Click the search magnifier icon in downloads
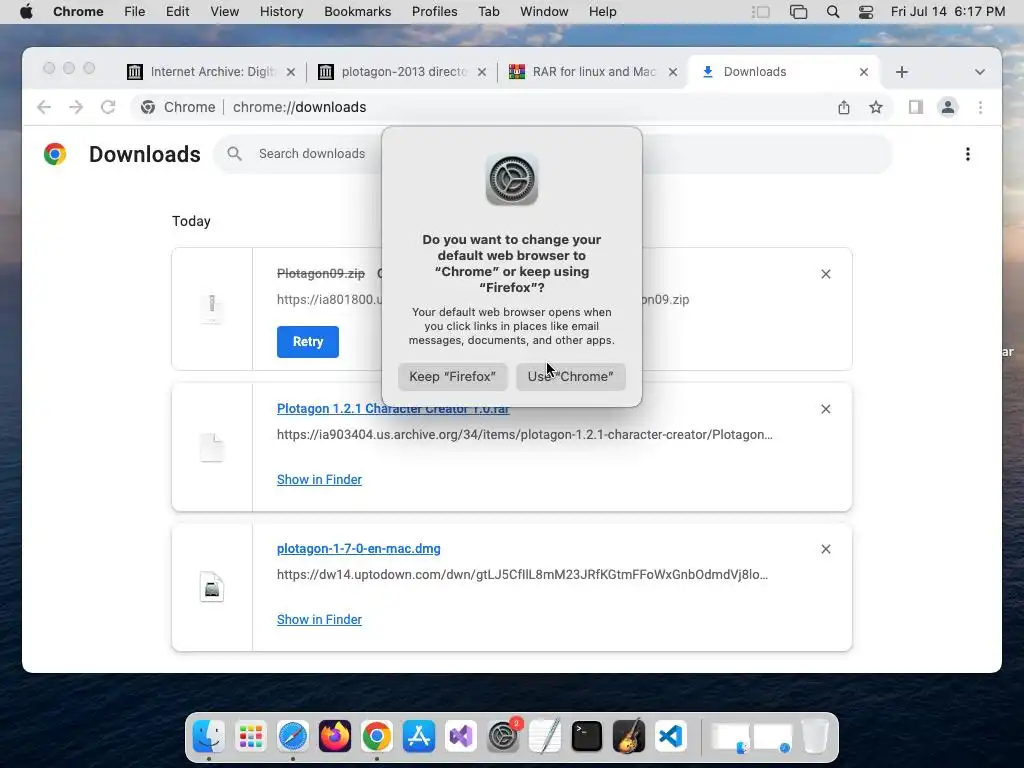Screen dimensions: 1024x768 pyautogui.click(x=234, y=154)
